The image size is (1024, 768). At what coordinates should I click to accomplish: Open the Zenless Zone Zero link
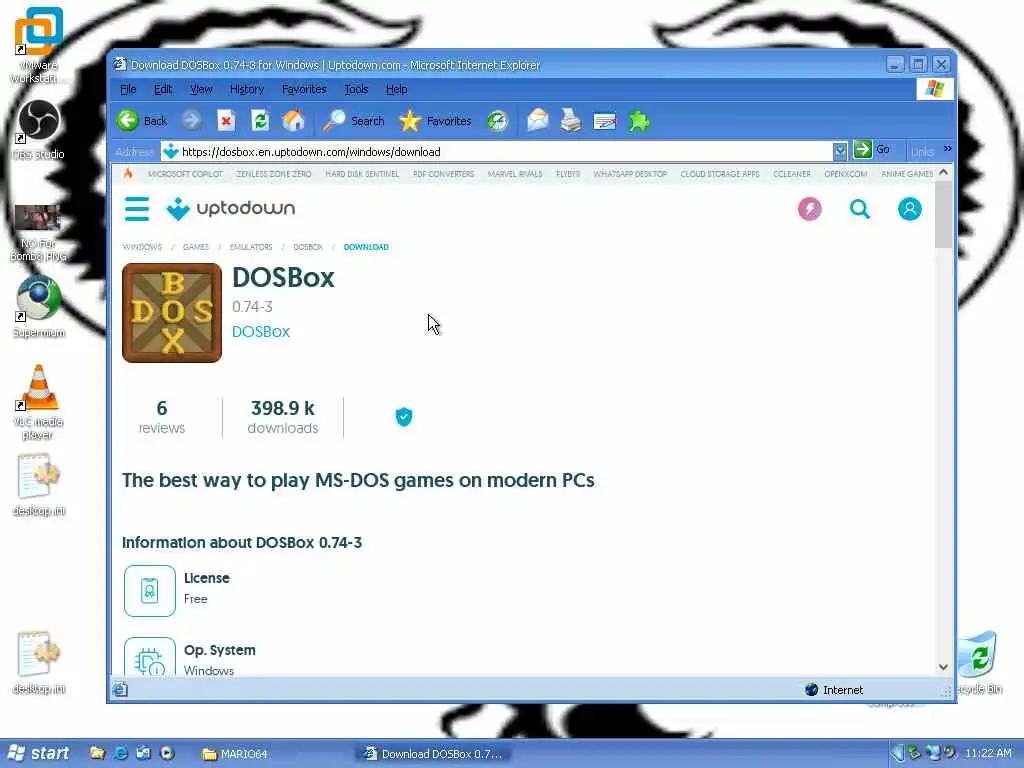274,174
